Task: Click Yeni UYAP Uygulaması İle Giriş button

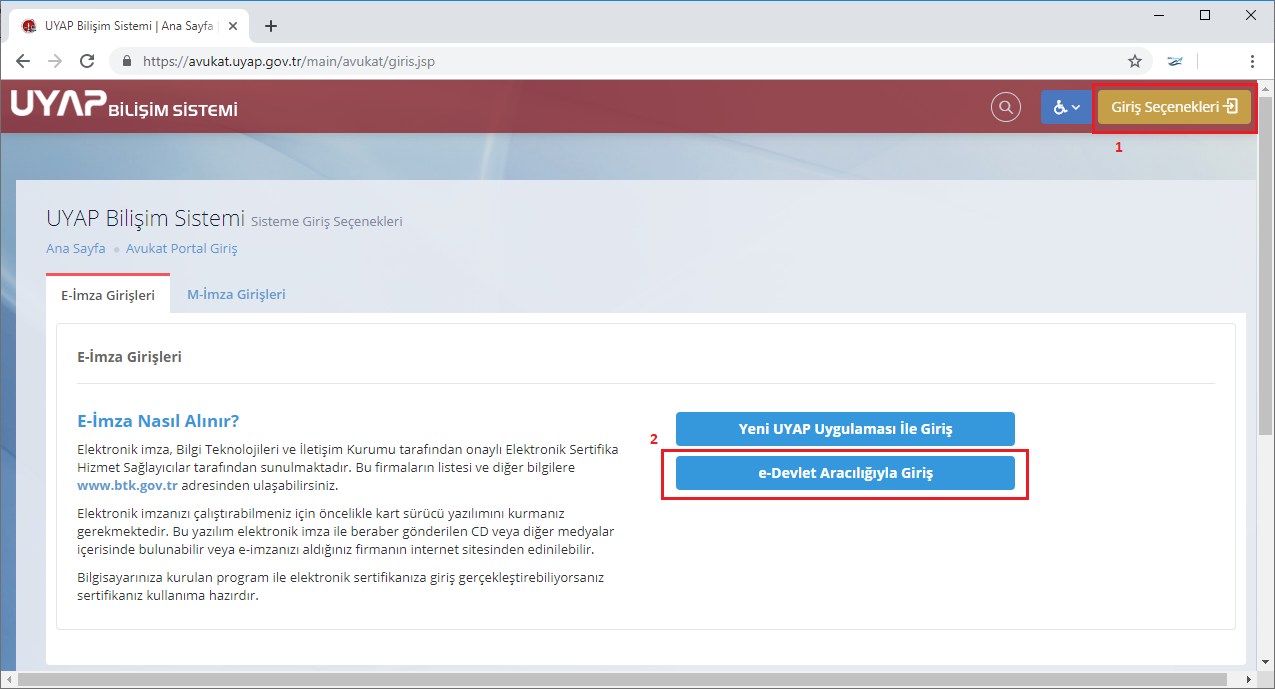Action: point(845,429)
